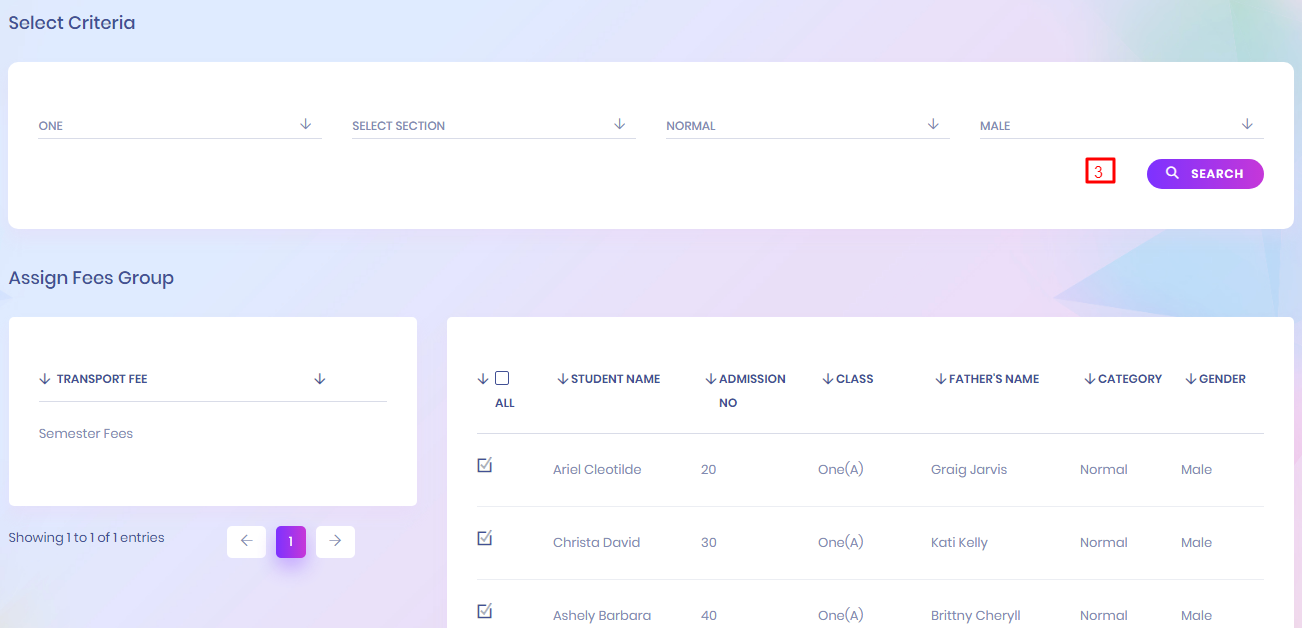Uncheck the checkbox for Christa David

(485, 539)
